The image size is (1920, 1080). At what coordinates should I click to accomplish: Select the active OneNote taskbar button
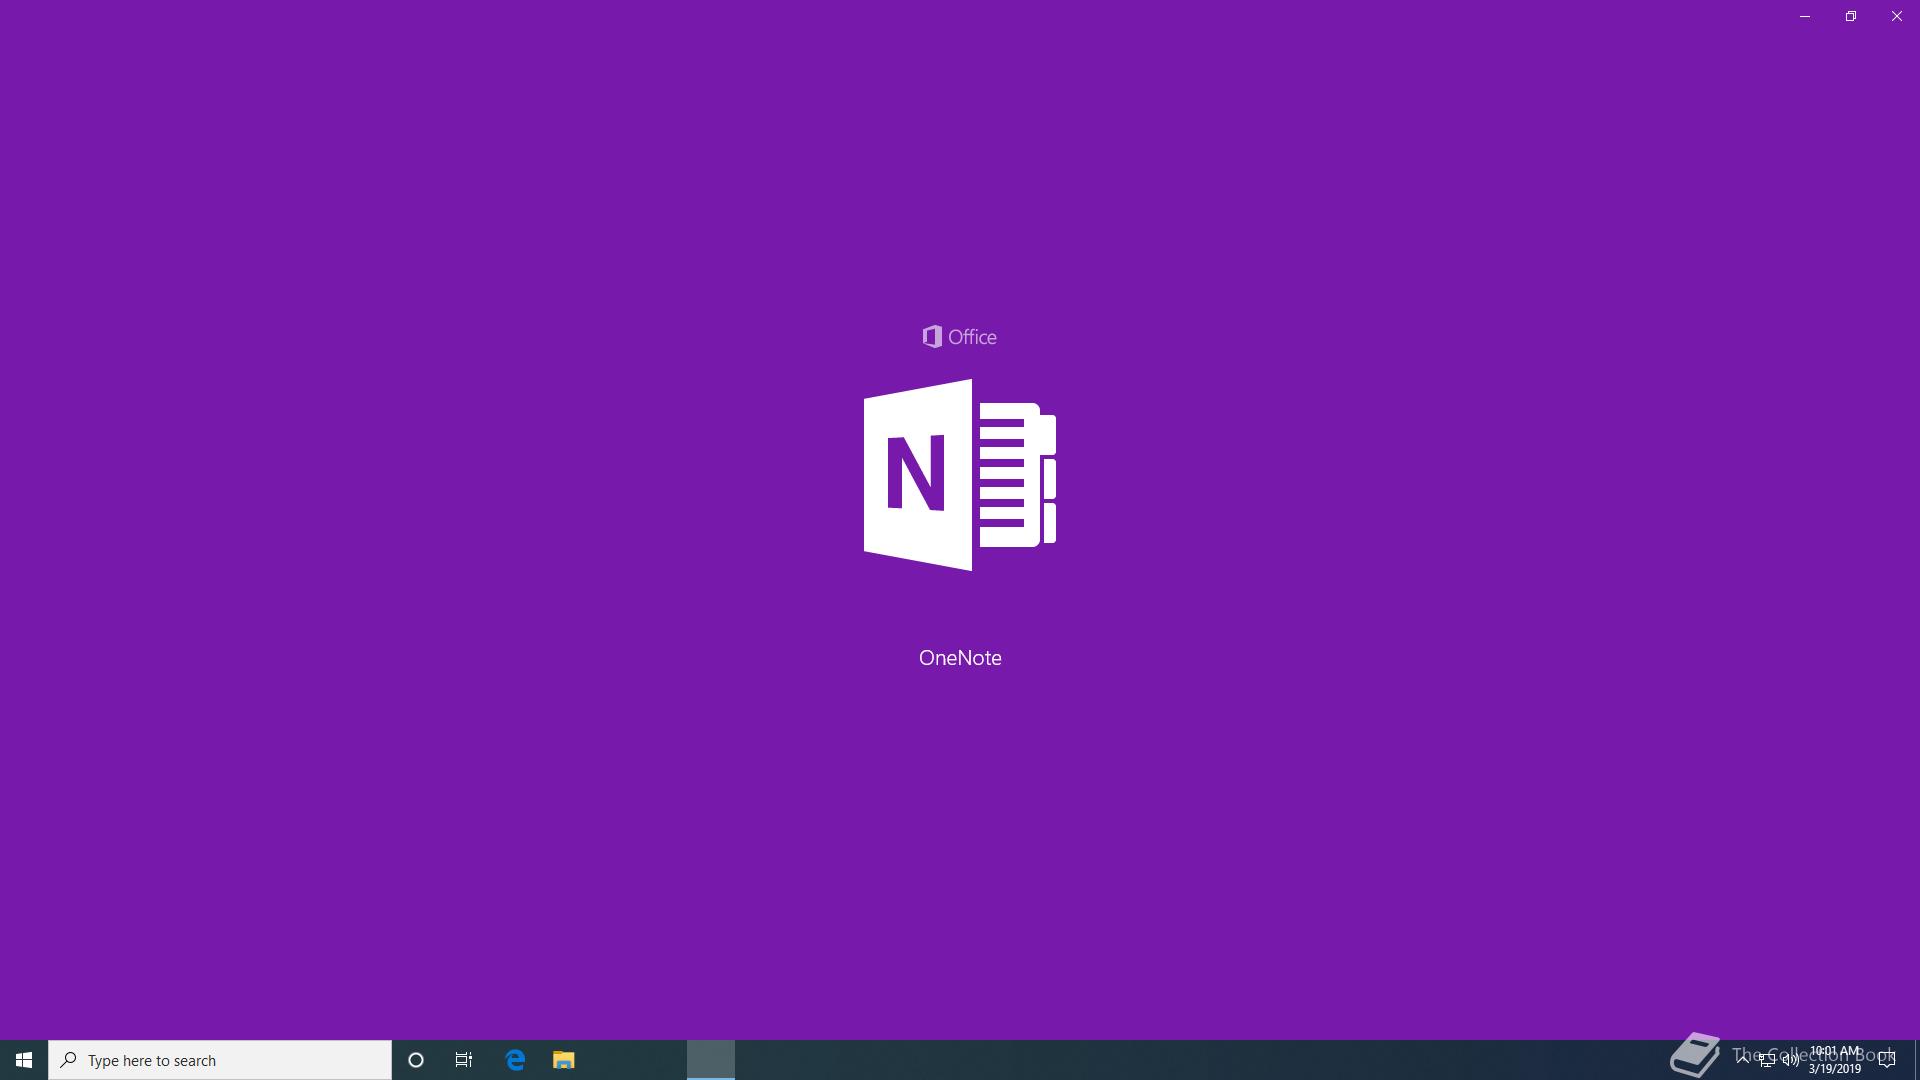[x=711, y=1060]
